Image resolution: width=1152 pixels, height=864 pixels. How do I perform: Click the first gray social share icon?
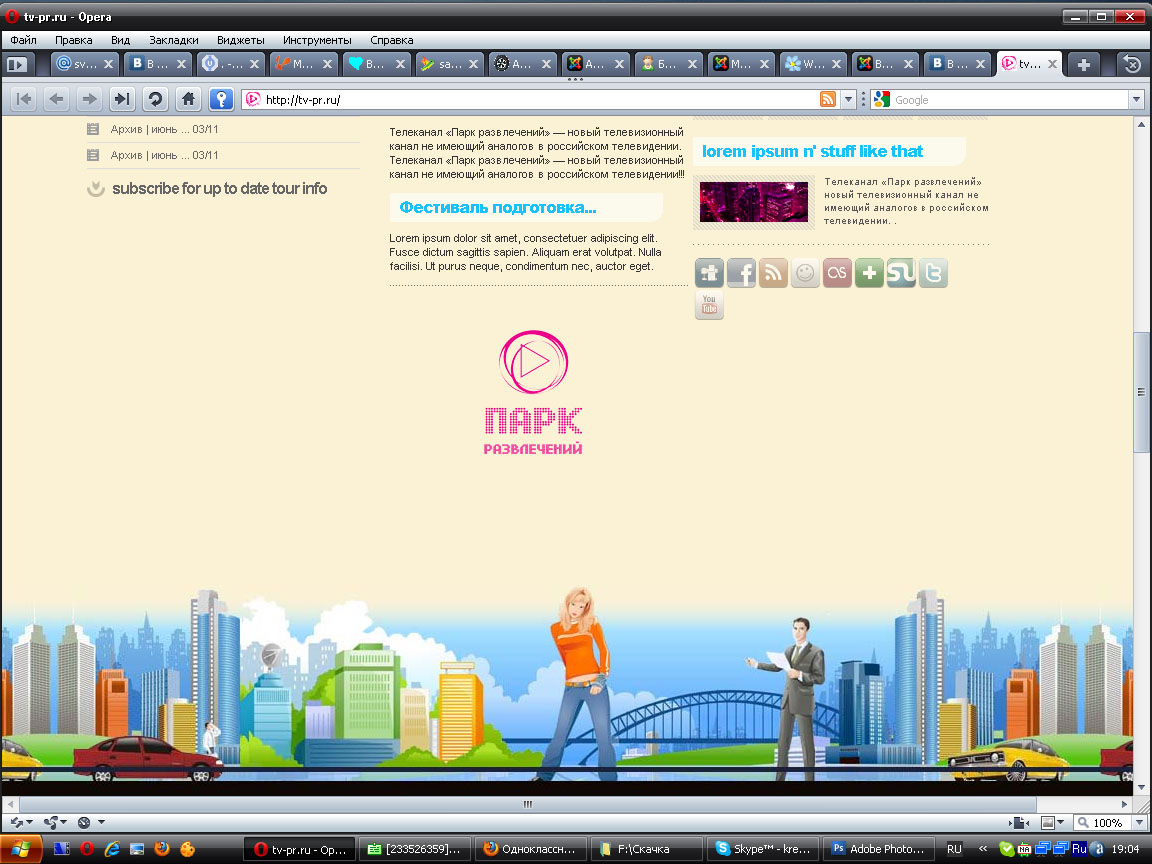pyautogui.click(x=709, y=273)
